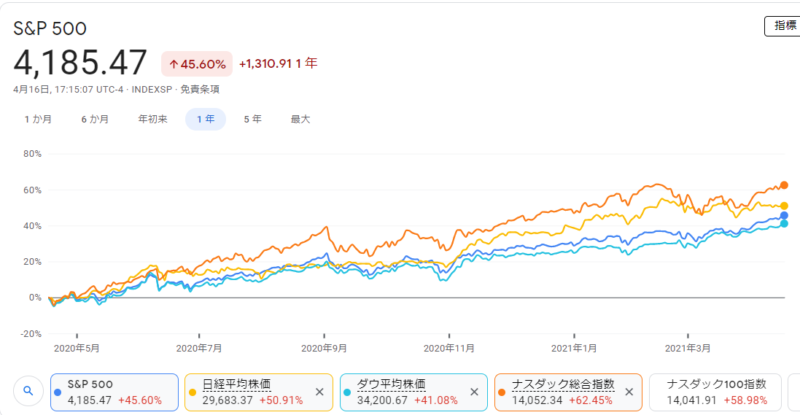
Task: Click the 29,683.37 Nikkei price
Action: pyautogui.click(x=228, y=401)
